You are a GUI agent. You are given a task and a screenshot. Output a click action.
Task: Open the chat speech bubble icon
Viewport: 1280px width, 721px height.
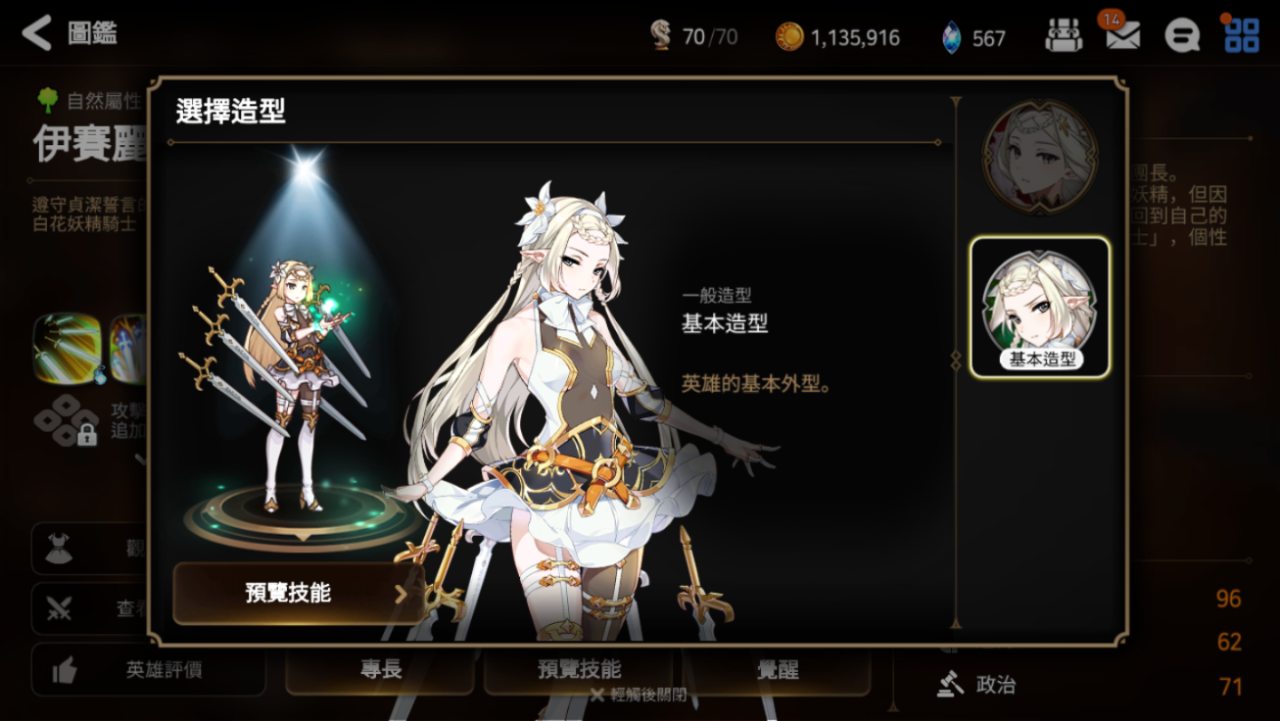1182,36
